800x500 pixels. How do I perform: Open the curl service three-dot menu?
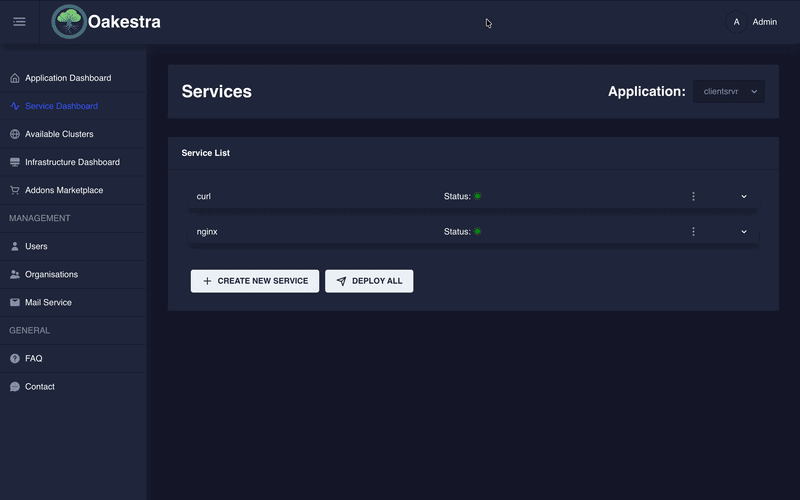(x=693, y=197)
